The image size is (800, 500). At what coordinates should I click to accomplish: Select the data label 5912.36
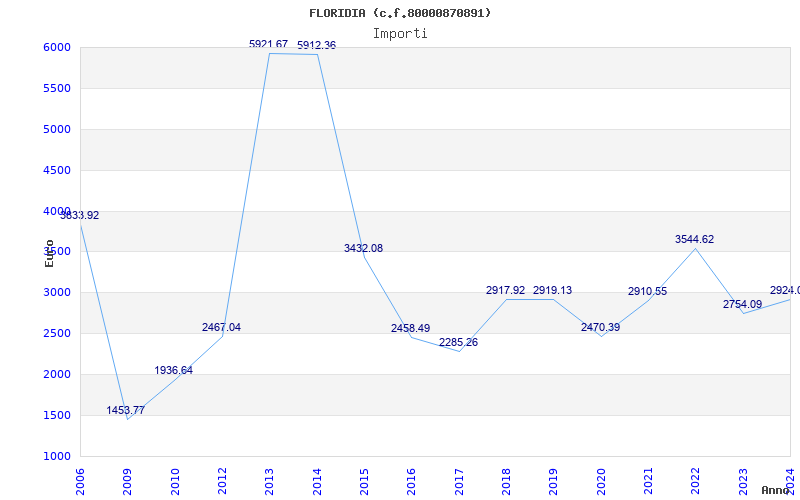coord(316,45)
